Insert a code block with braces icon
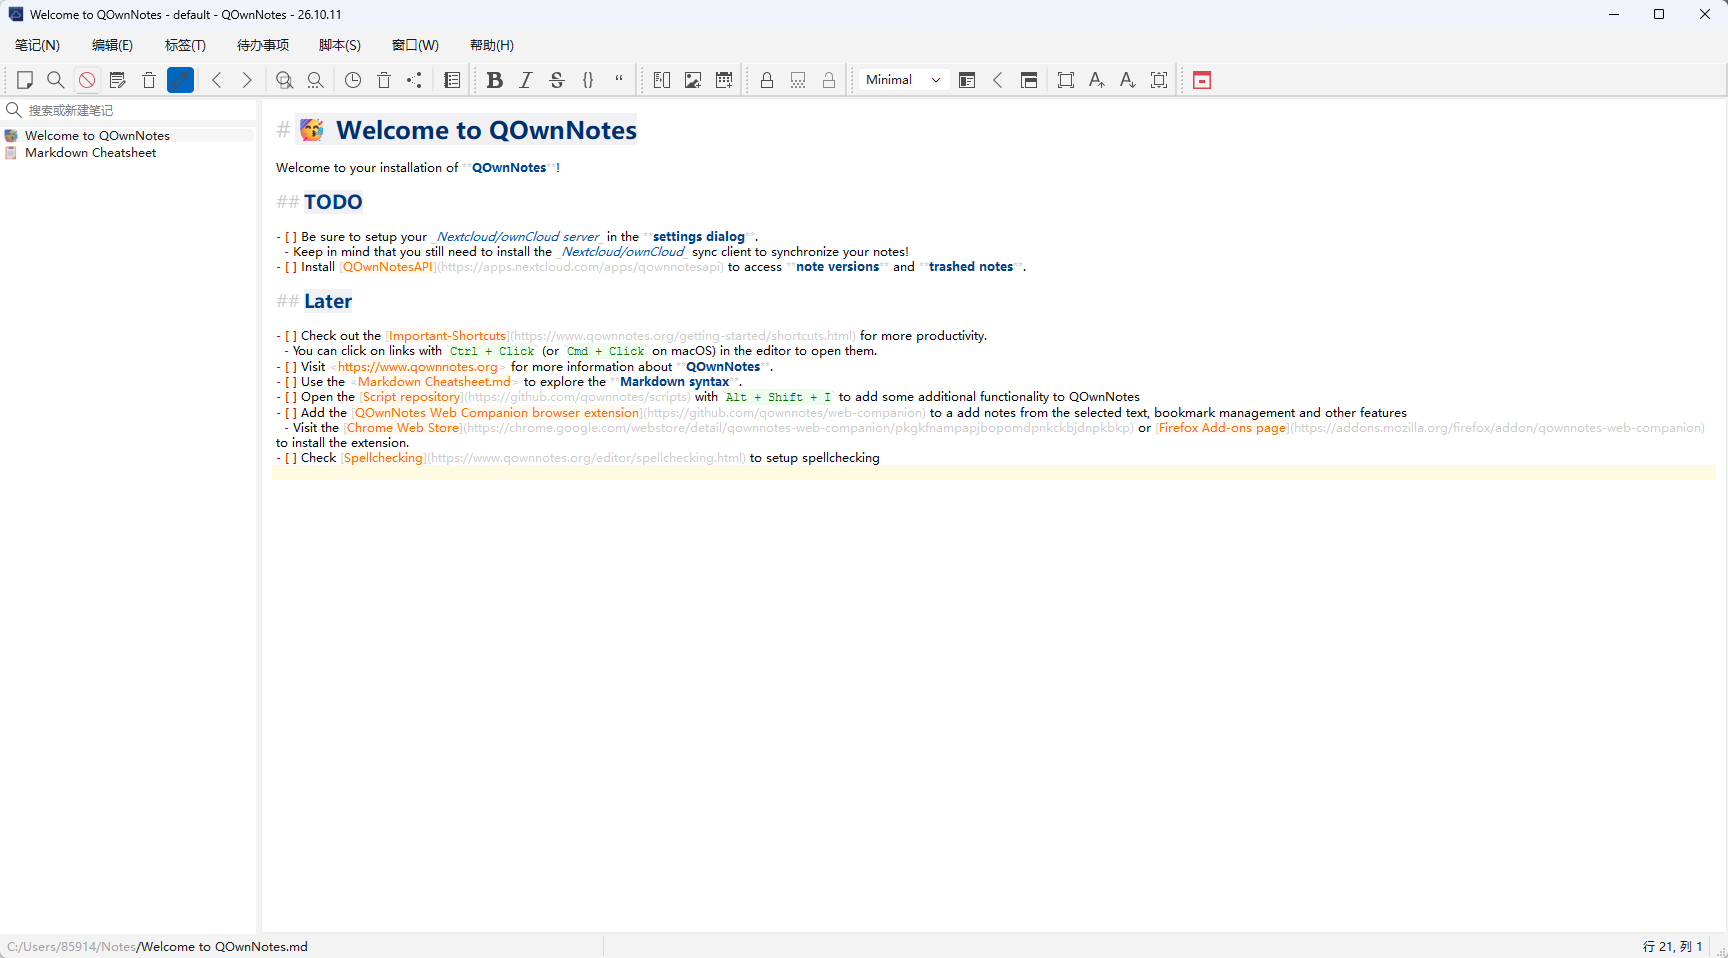The height and width of the screenshot is (958, 1728). 588,80
